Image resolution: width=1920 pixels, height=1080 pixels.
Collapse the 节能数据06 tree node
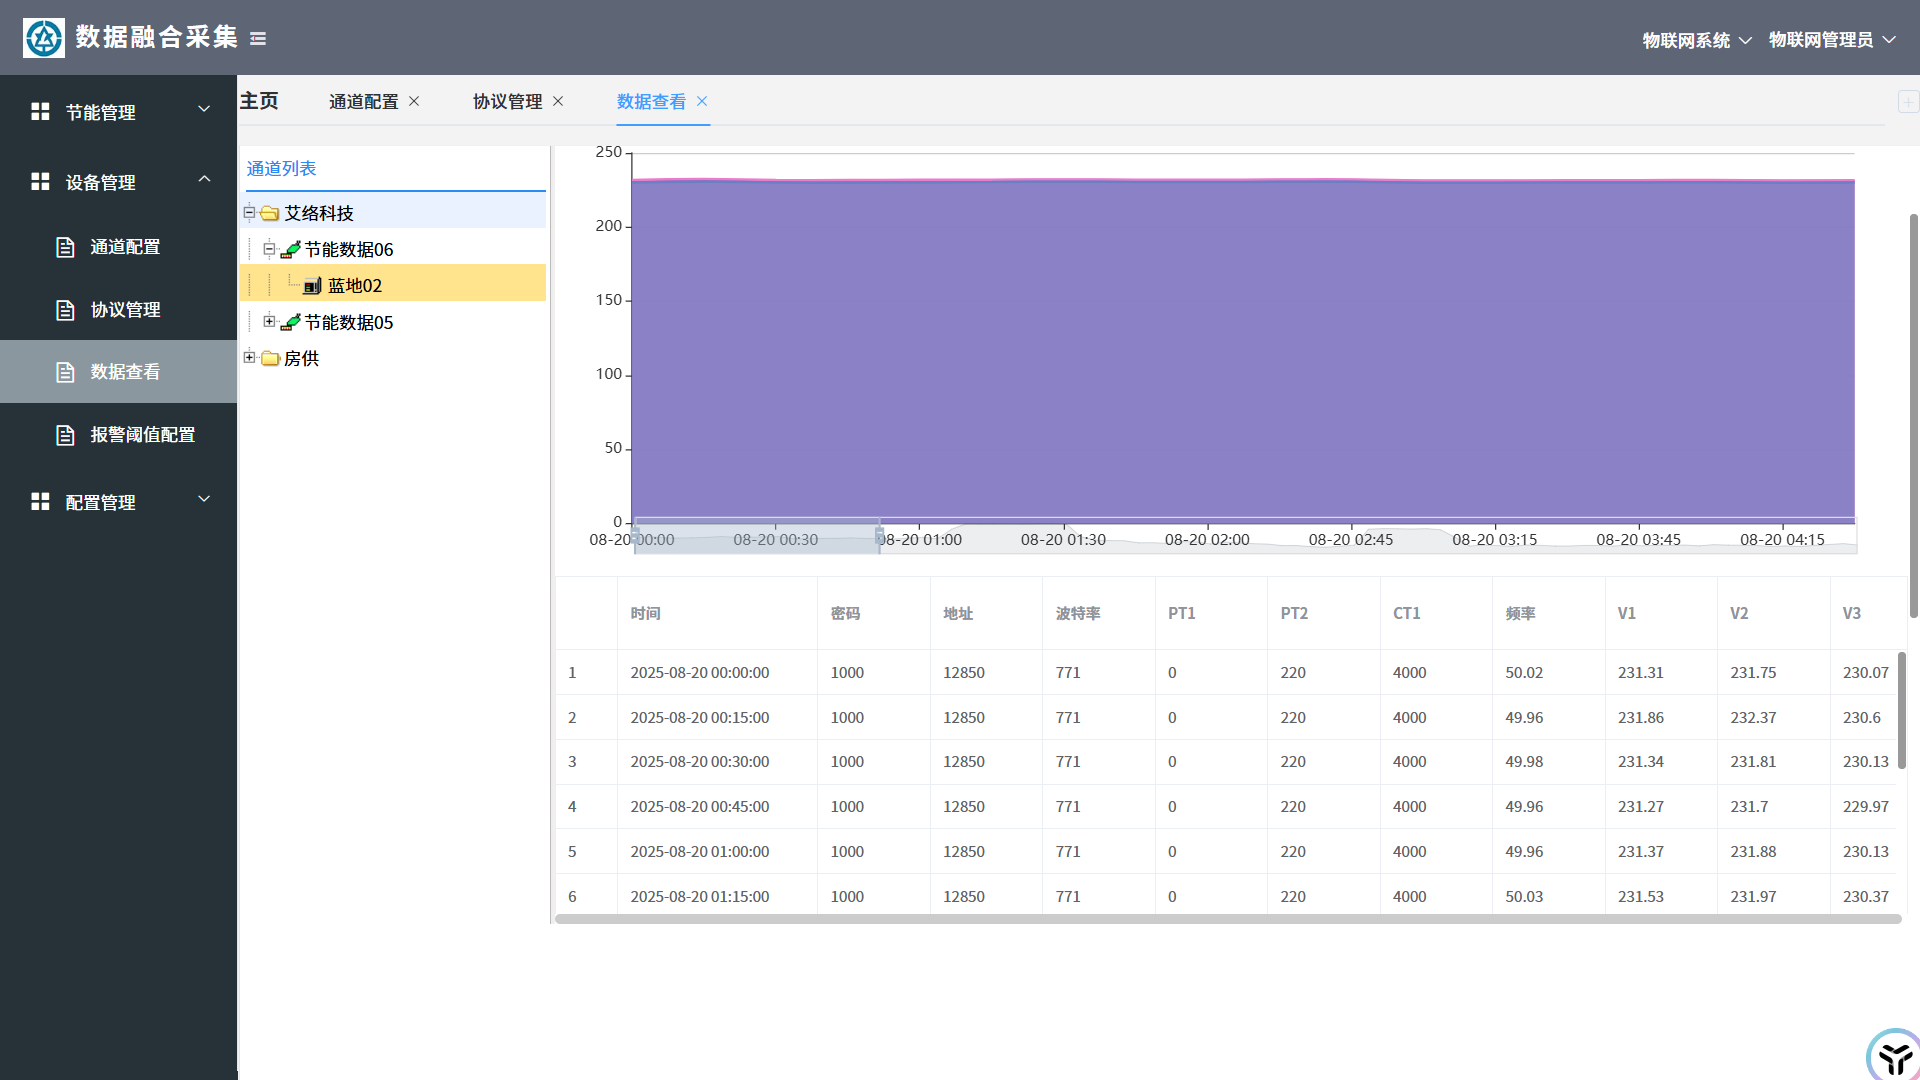tap(269, 249)
